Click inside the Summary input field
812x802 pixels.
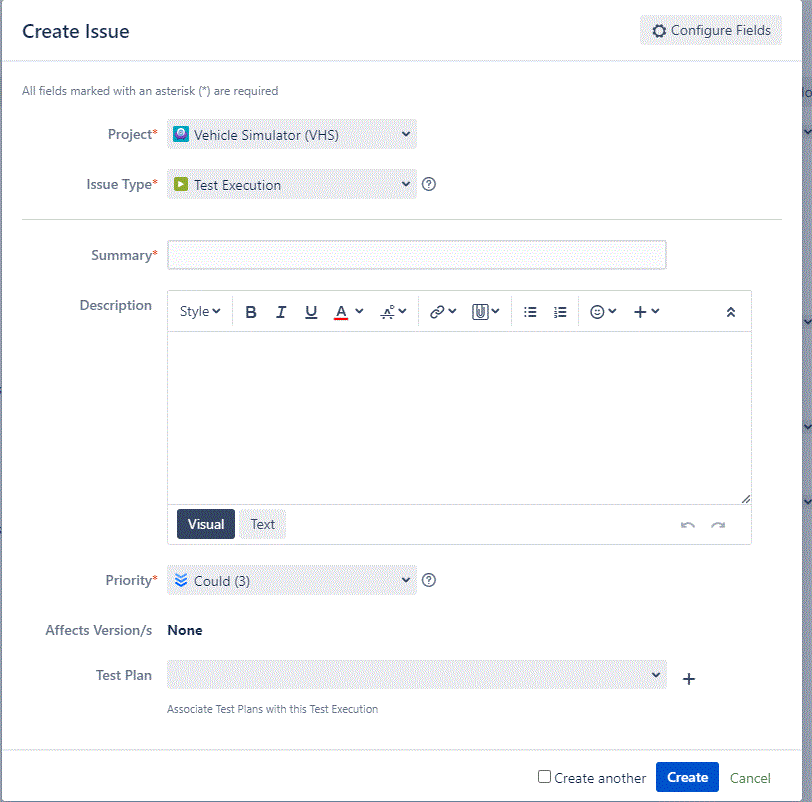[416, 255]
